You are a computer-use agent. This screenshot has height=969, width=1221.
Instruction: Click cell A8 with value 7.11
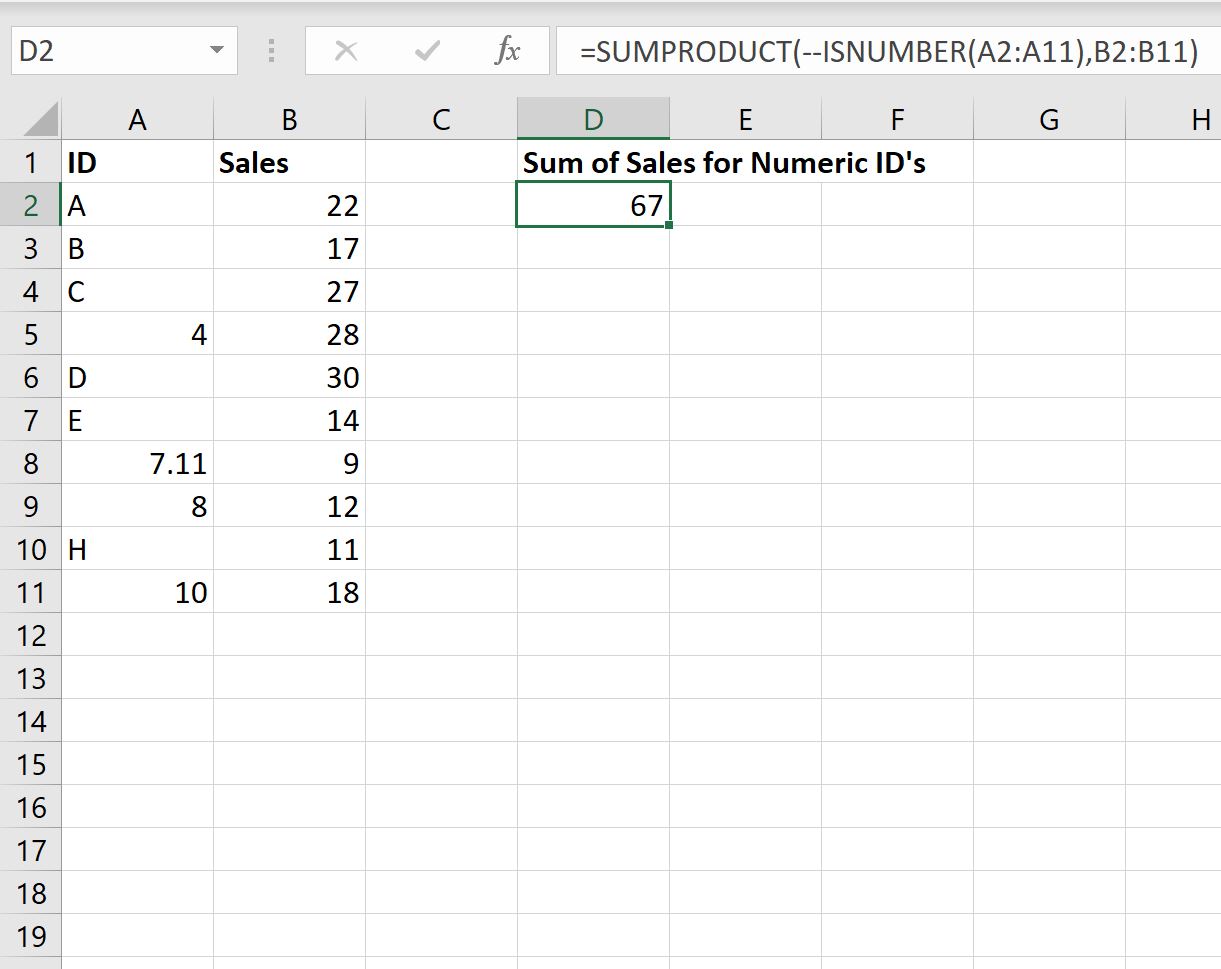click(138, 463)
